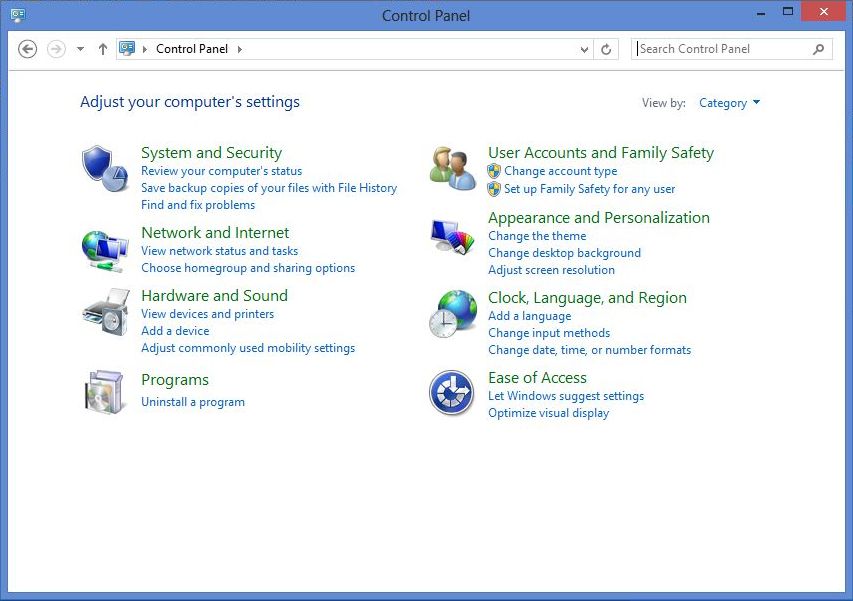Open View devices and printers
The height and width of the screenshot is (601, 853).
coord(207,314)
